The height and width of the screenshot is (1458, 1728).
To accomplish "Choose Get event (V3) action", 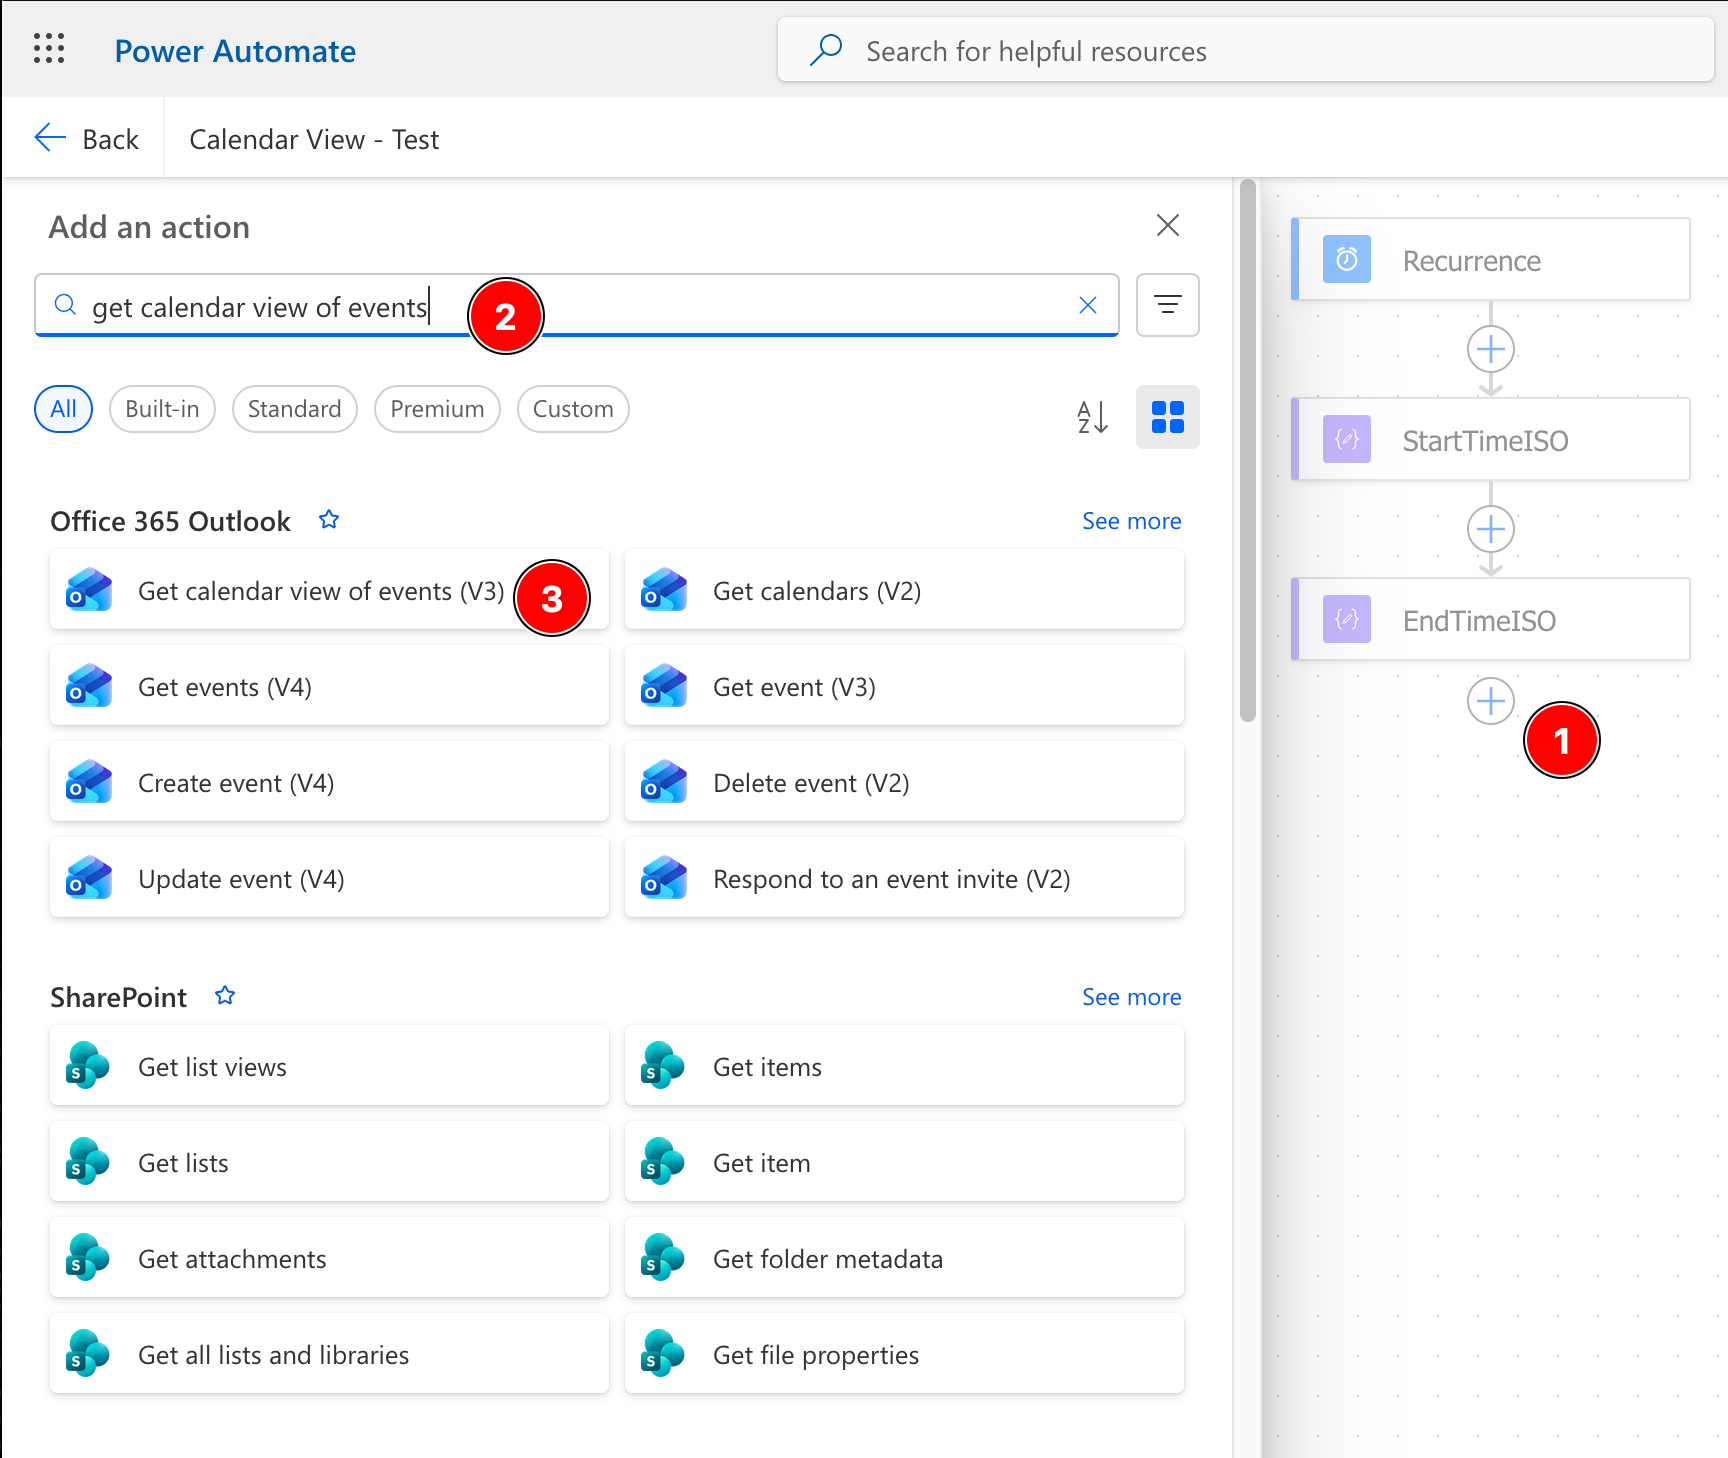I will click(x=904, y=686).
